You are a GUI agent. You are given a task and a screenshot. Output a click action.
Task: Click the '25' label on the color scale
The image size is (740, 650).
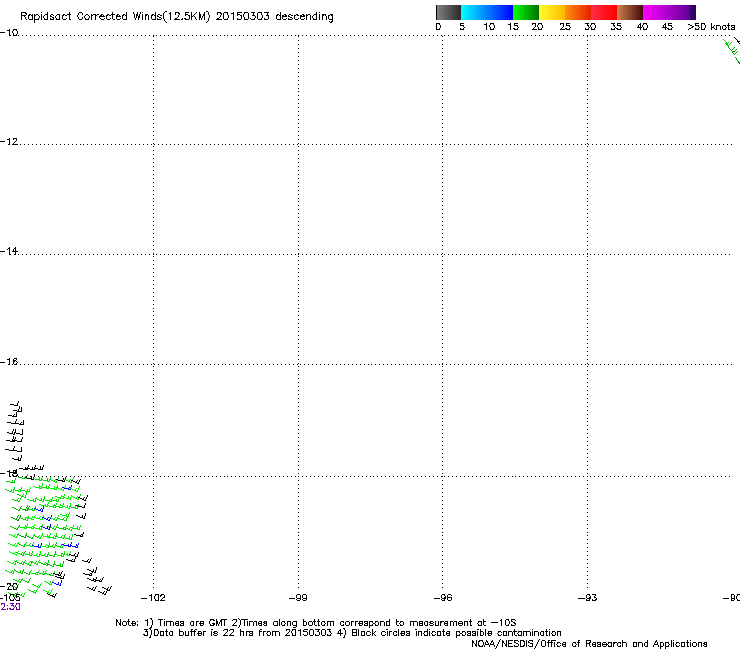click(565, 27)
